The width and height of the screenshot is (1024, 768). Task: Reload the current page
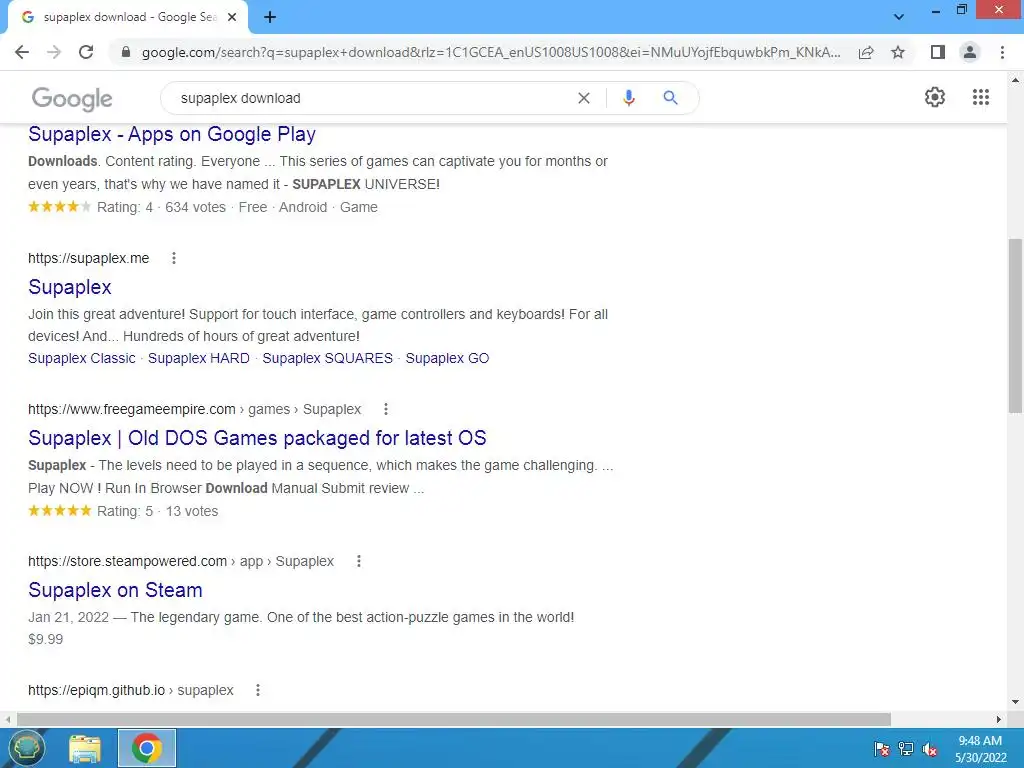tap(86, 52)
